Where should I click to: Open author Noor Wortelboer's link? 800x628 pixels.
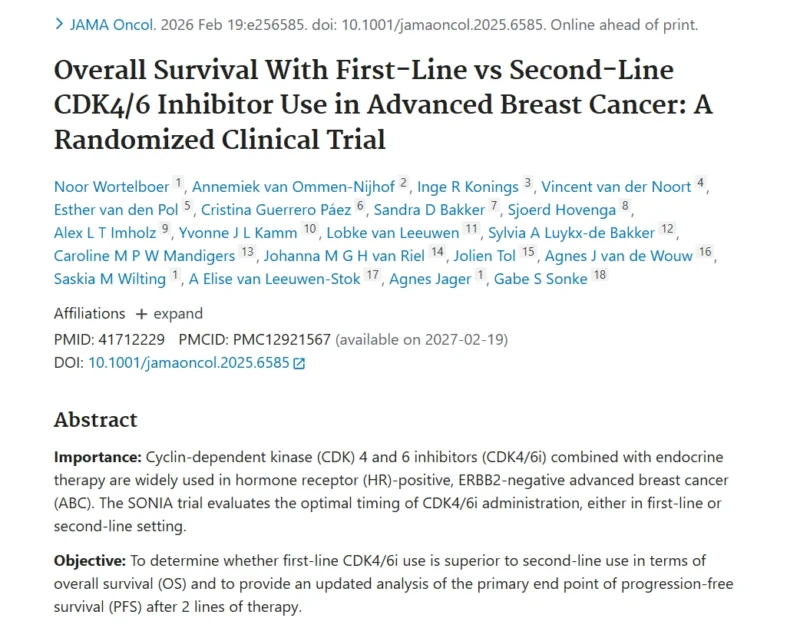tap(111, 186)
